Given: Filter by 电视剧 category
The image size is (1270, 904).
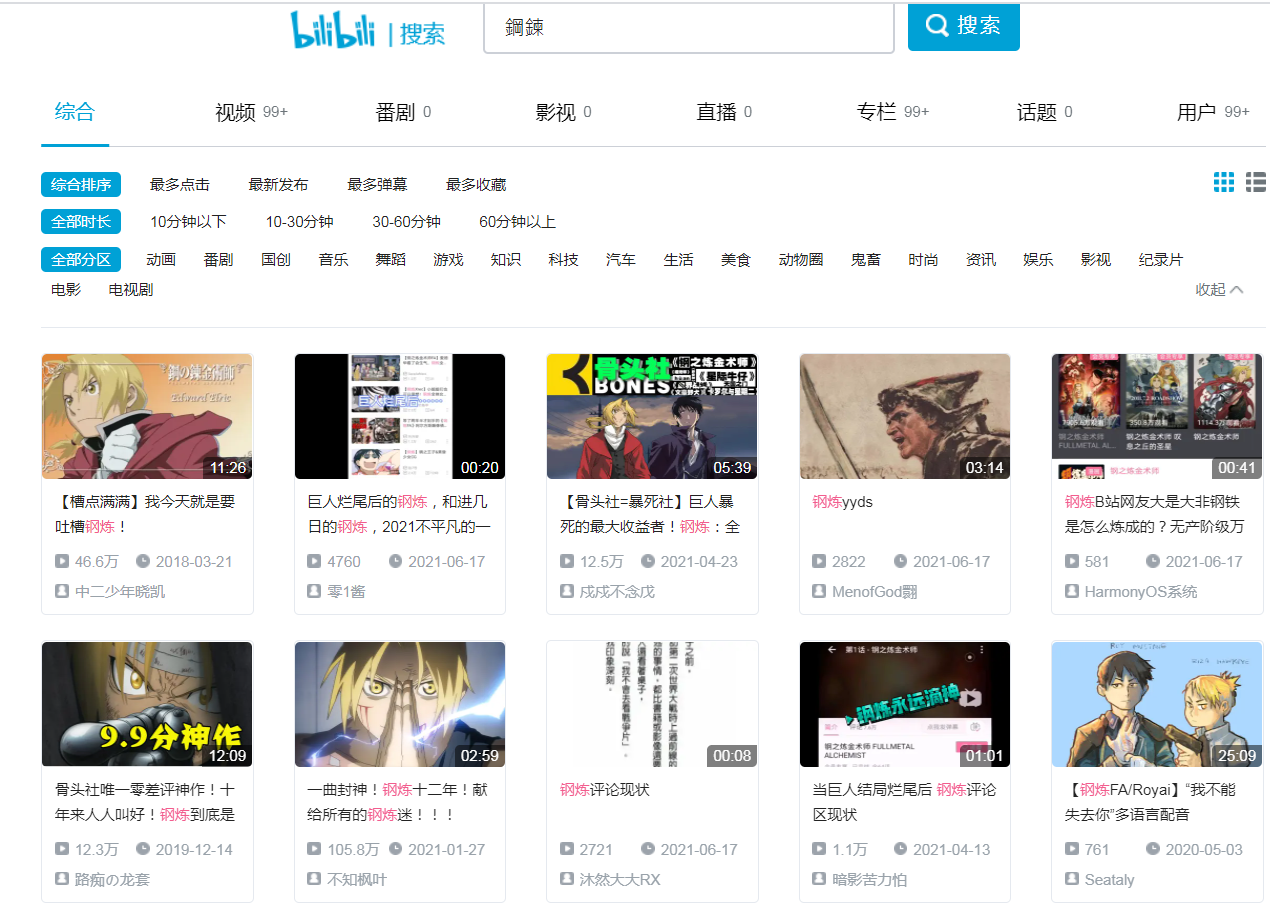Looking at the screenshot, I should (131, 290).
